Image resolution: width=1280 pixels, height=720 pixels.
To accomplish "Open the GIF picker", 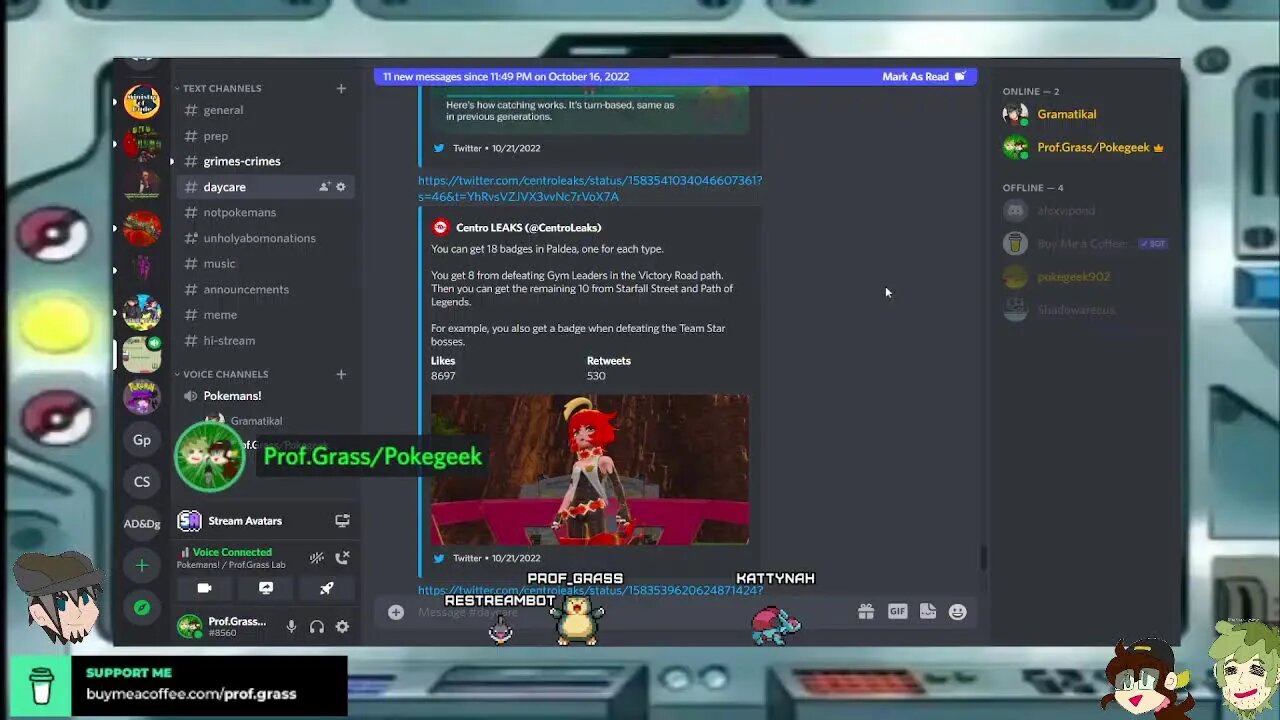I will tap(897, 612).
